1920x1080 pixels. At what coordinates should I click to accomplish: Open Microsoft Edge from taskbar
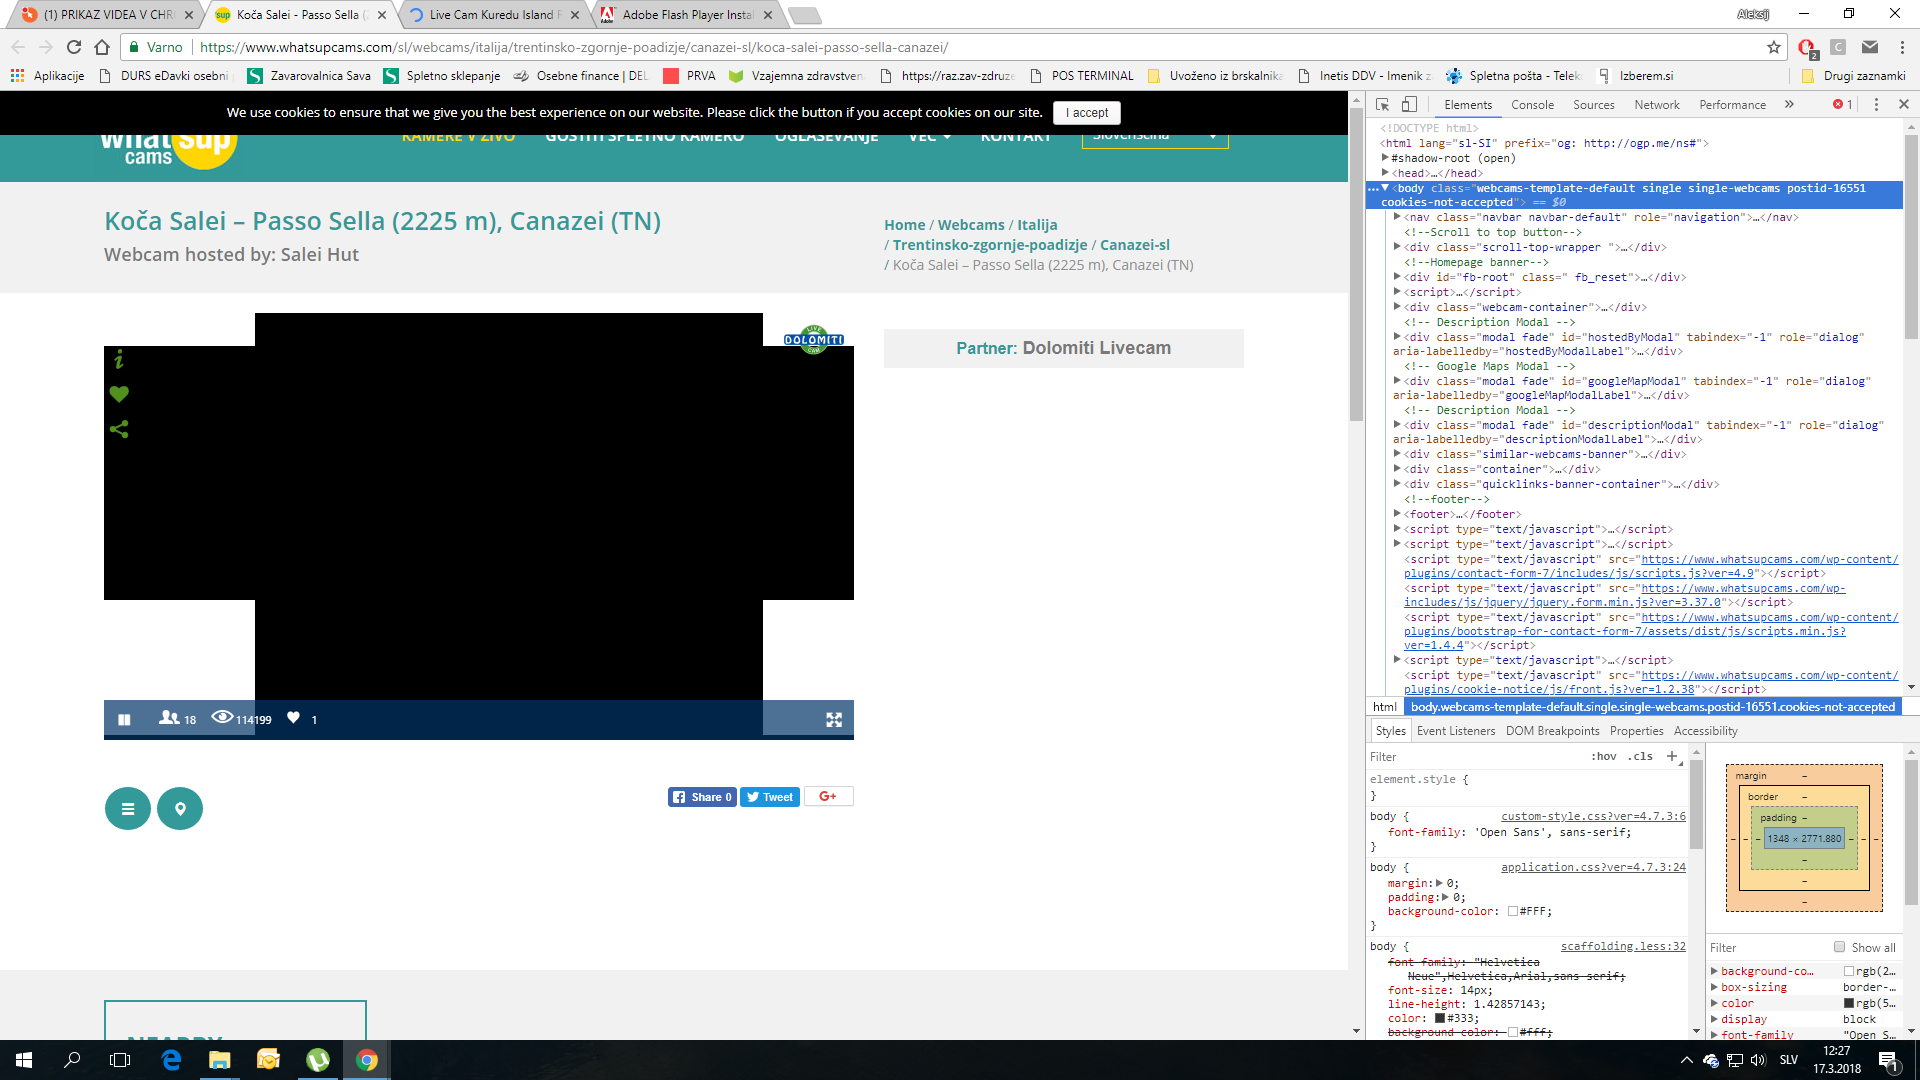171,1060
